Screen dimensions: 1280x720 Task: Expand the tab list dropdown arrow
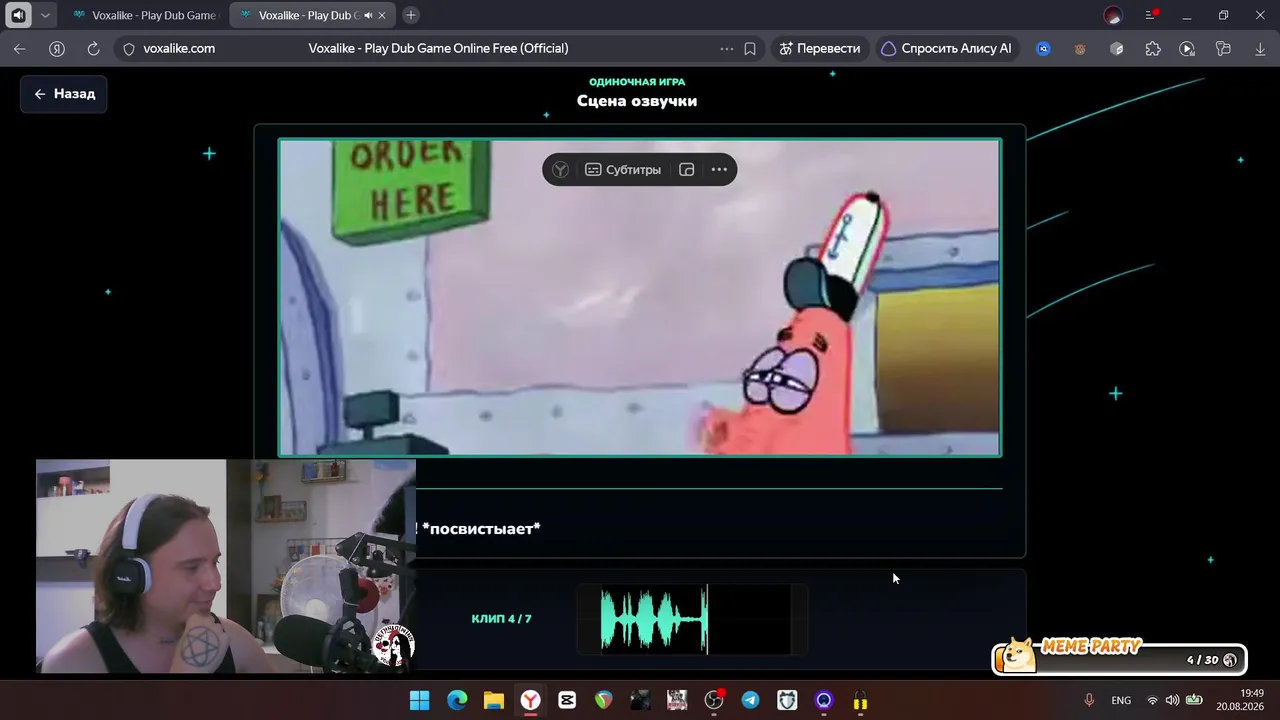(x=45, y=16)
